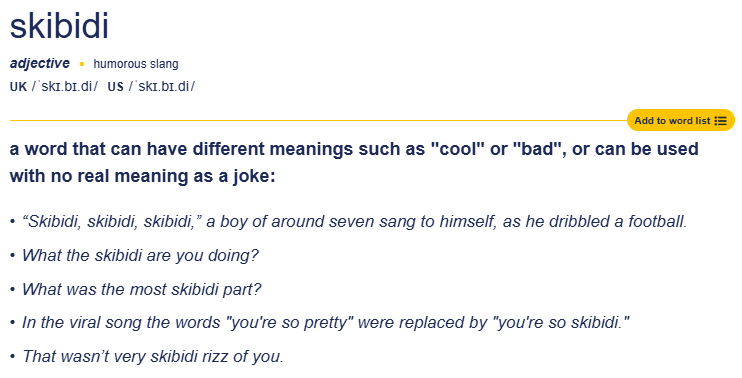Image resolution: width=742 pixels, height=378 pixels.
Task: Click the US pronunciation transcription
Action: pyautogui.click(x=162, y=87)
